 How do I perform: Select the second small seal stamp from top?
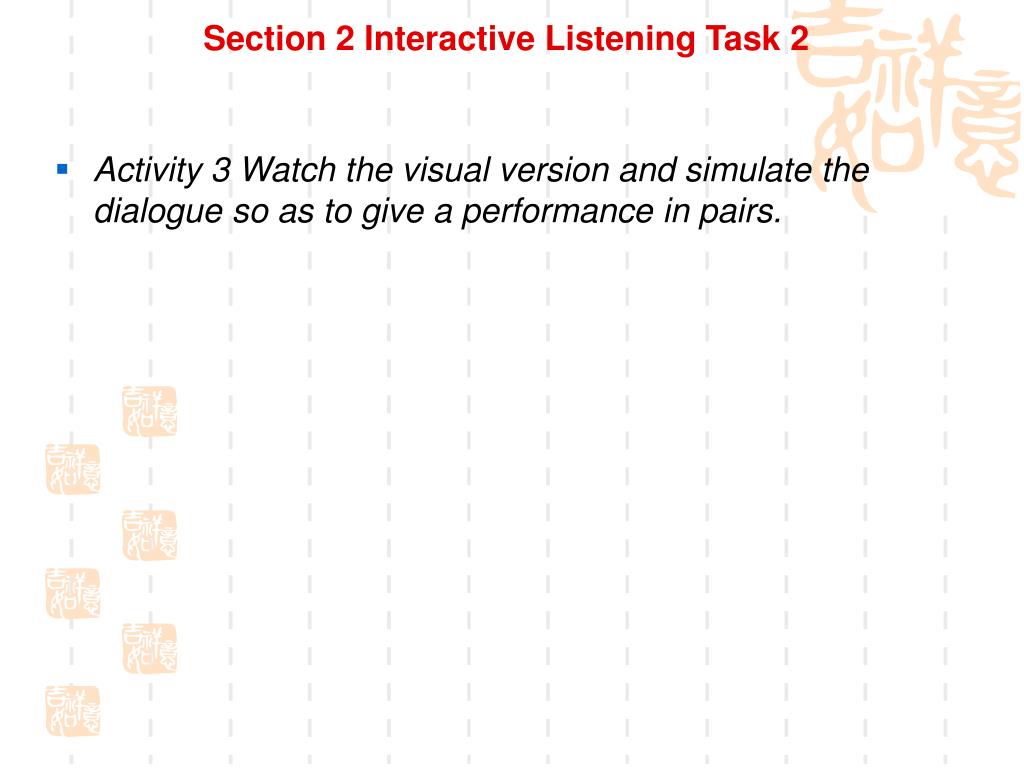[x=72, y=470]
